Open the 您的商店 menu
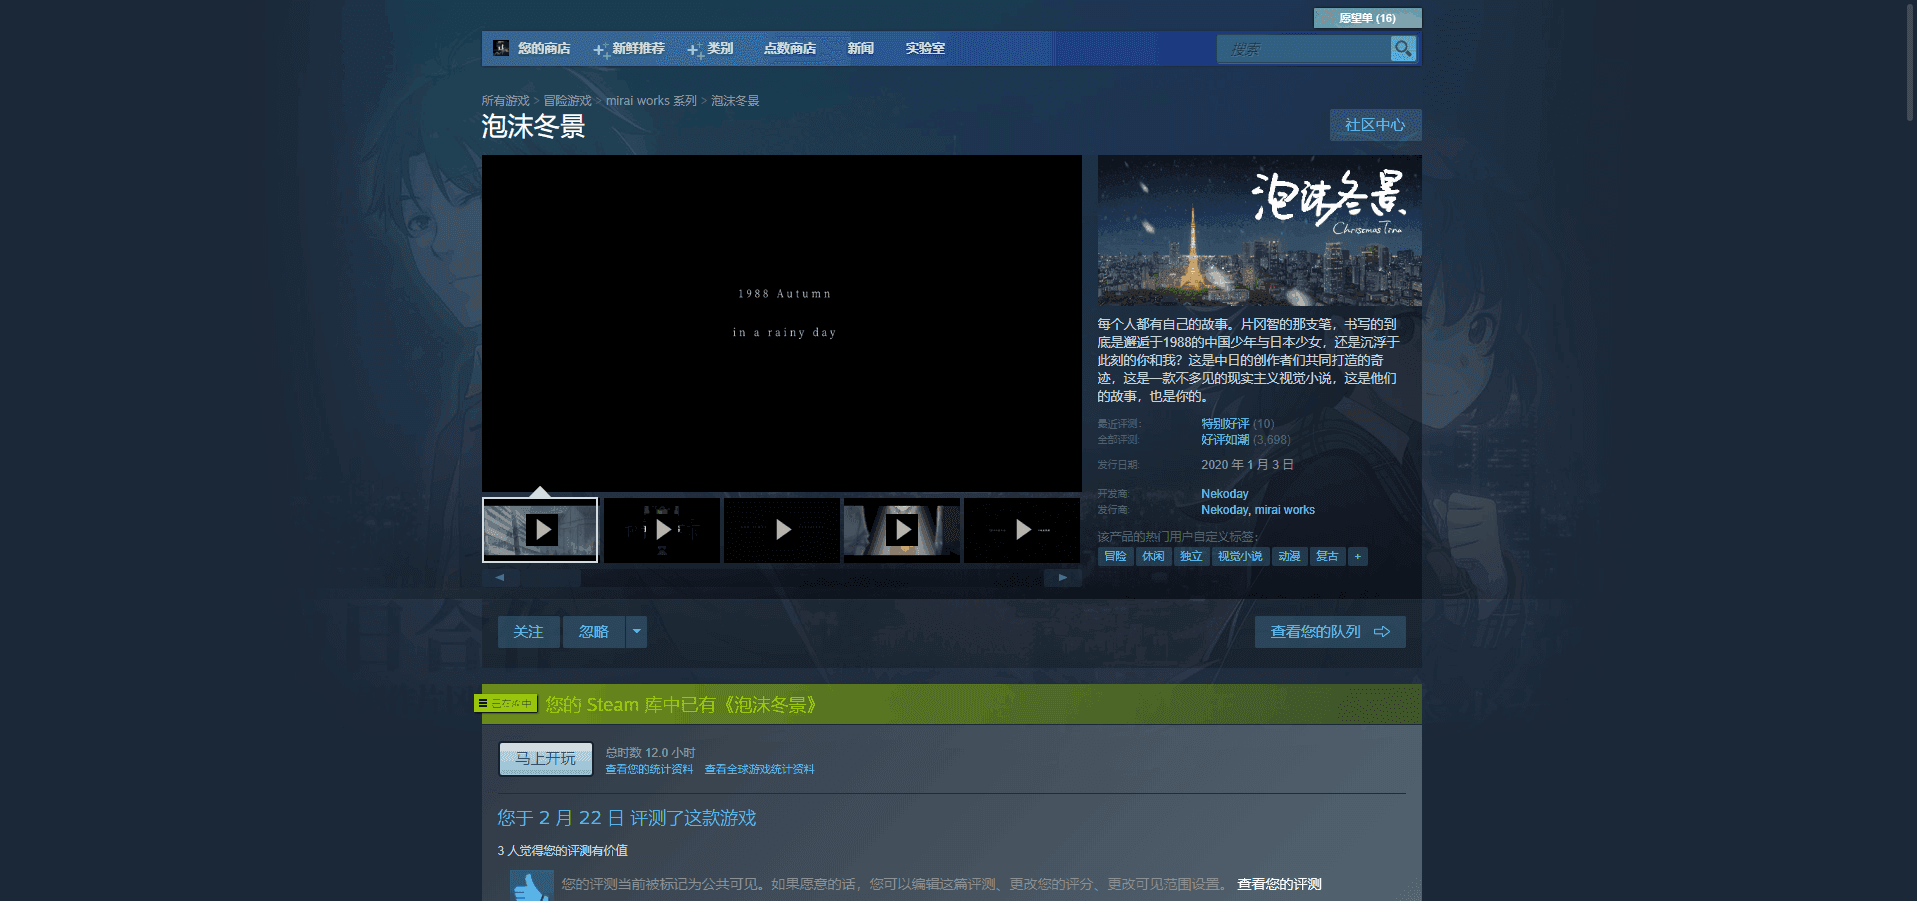1917x901 pixels. [544, 48]
